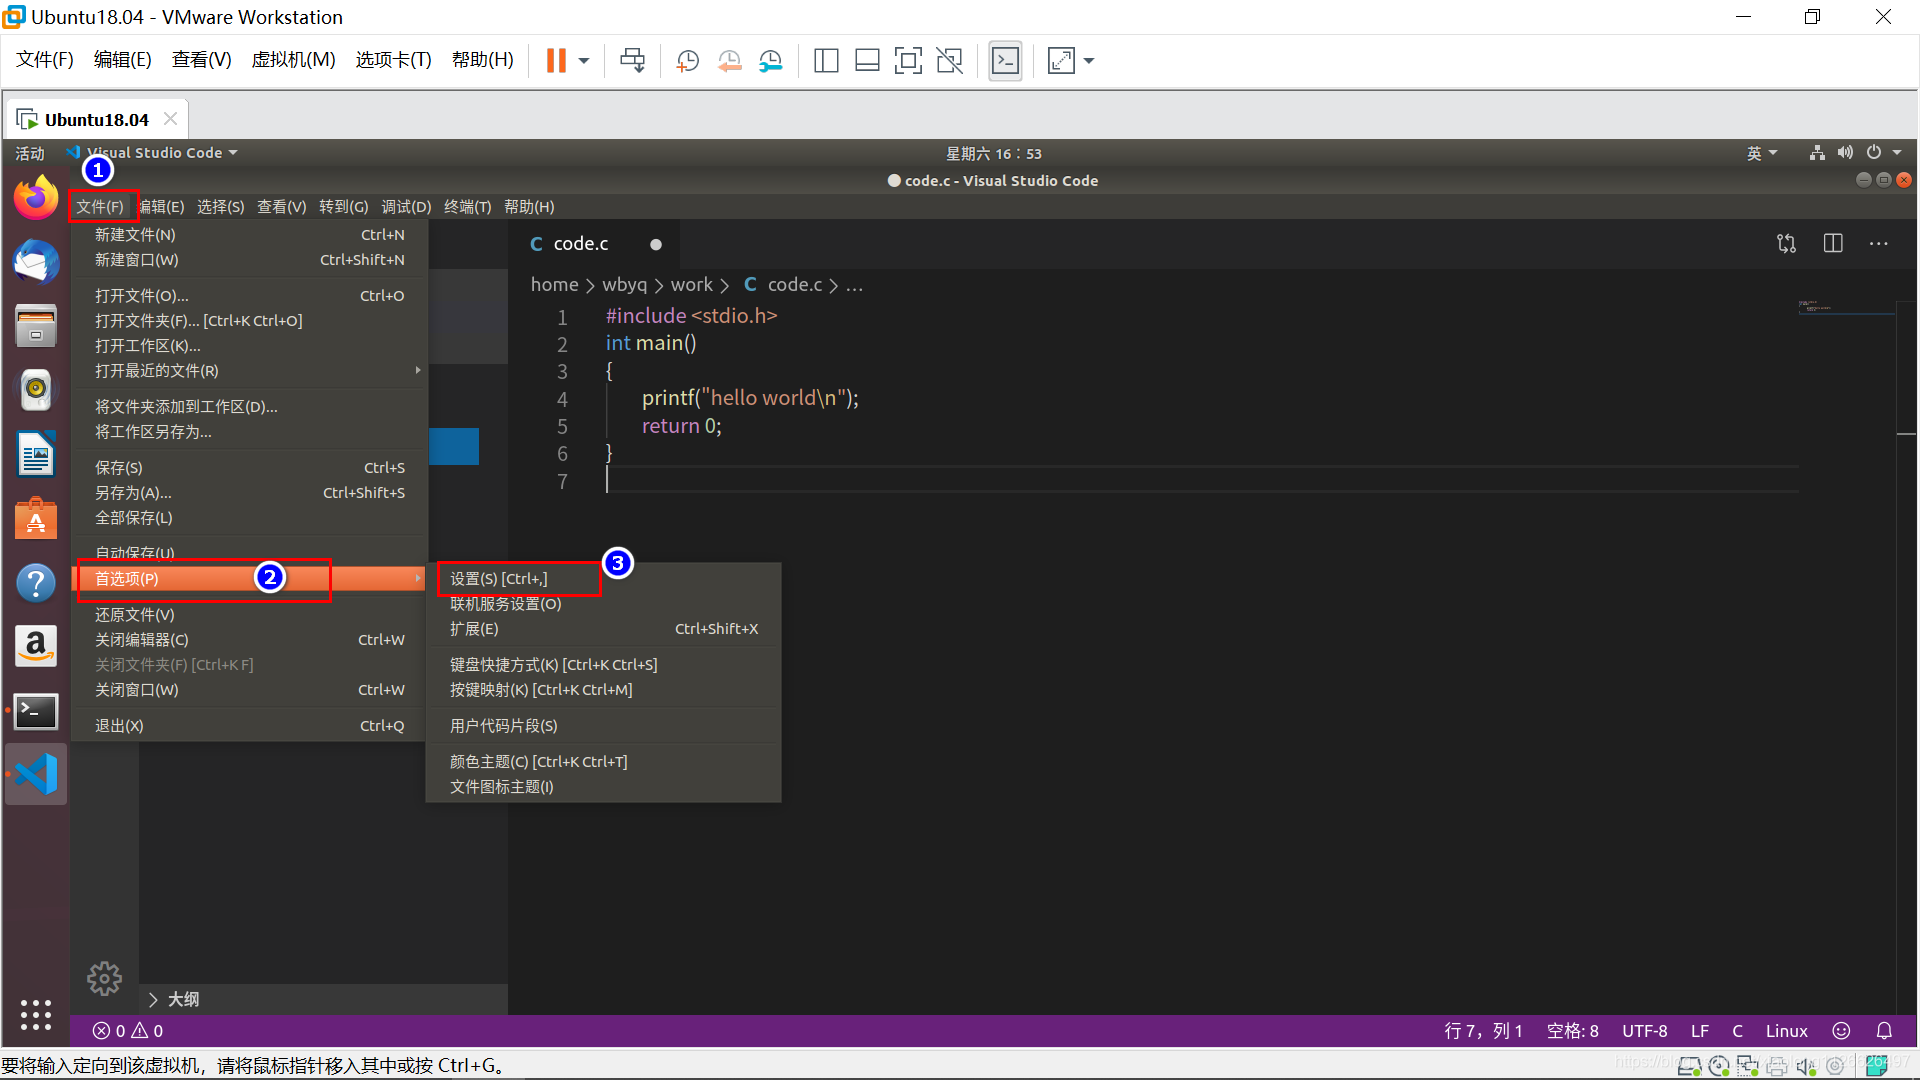1920x1080 pixels.
Task: Open the notifications bell in the status bar
Action: click(1884, 1031)
